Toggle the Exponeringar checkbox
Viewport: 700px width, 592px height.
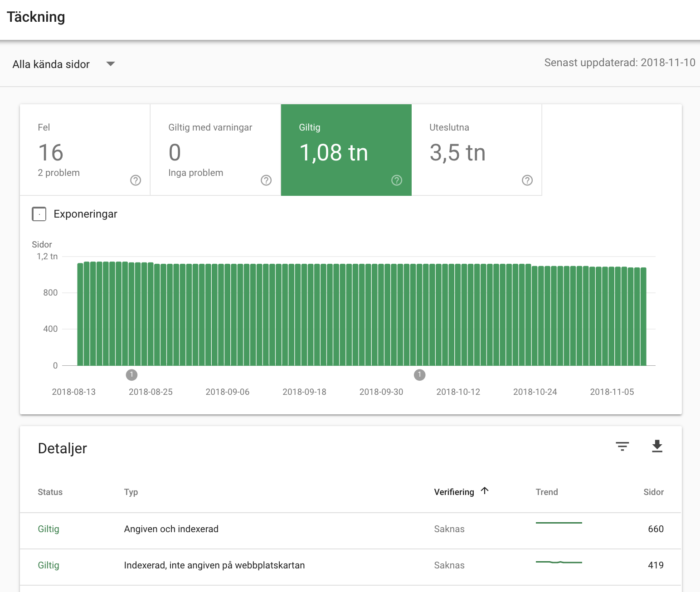click(x=39, y=214)
